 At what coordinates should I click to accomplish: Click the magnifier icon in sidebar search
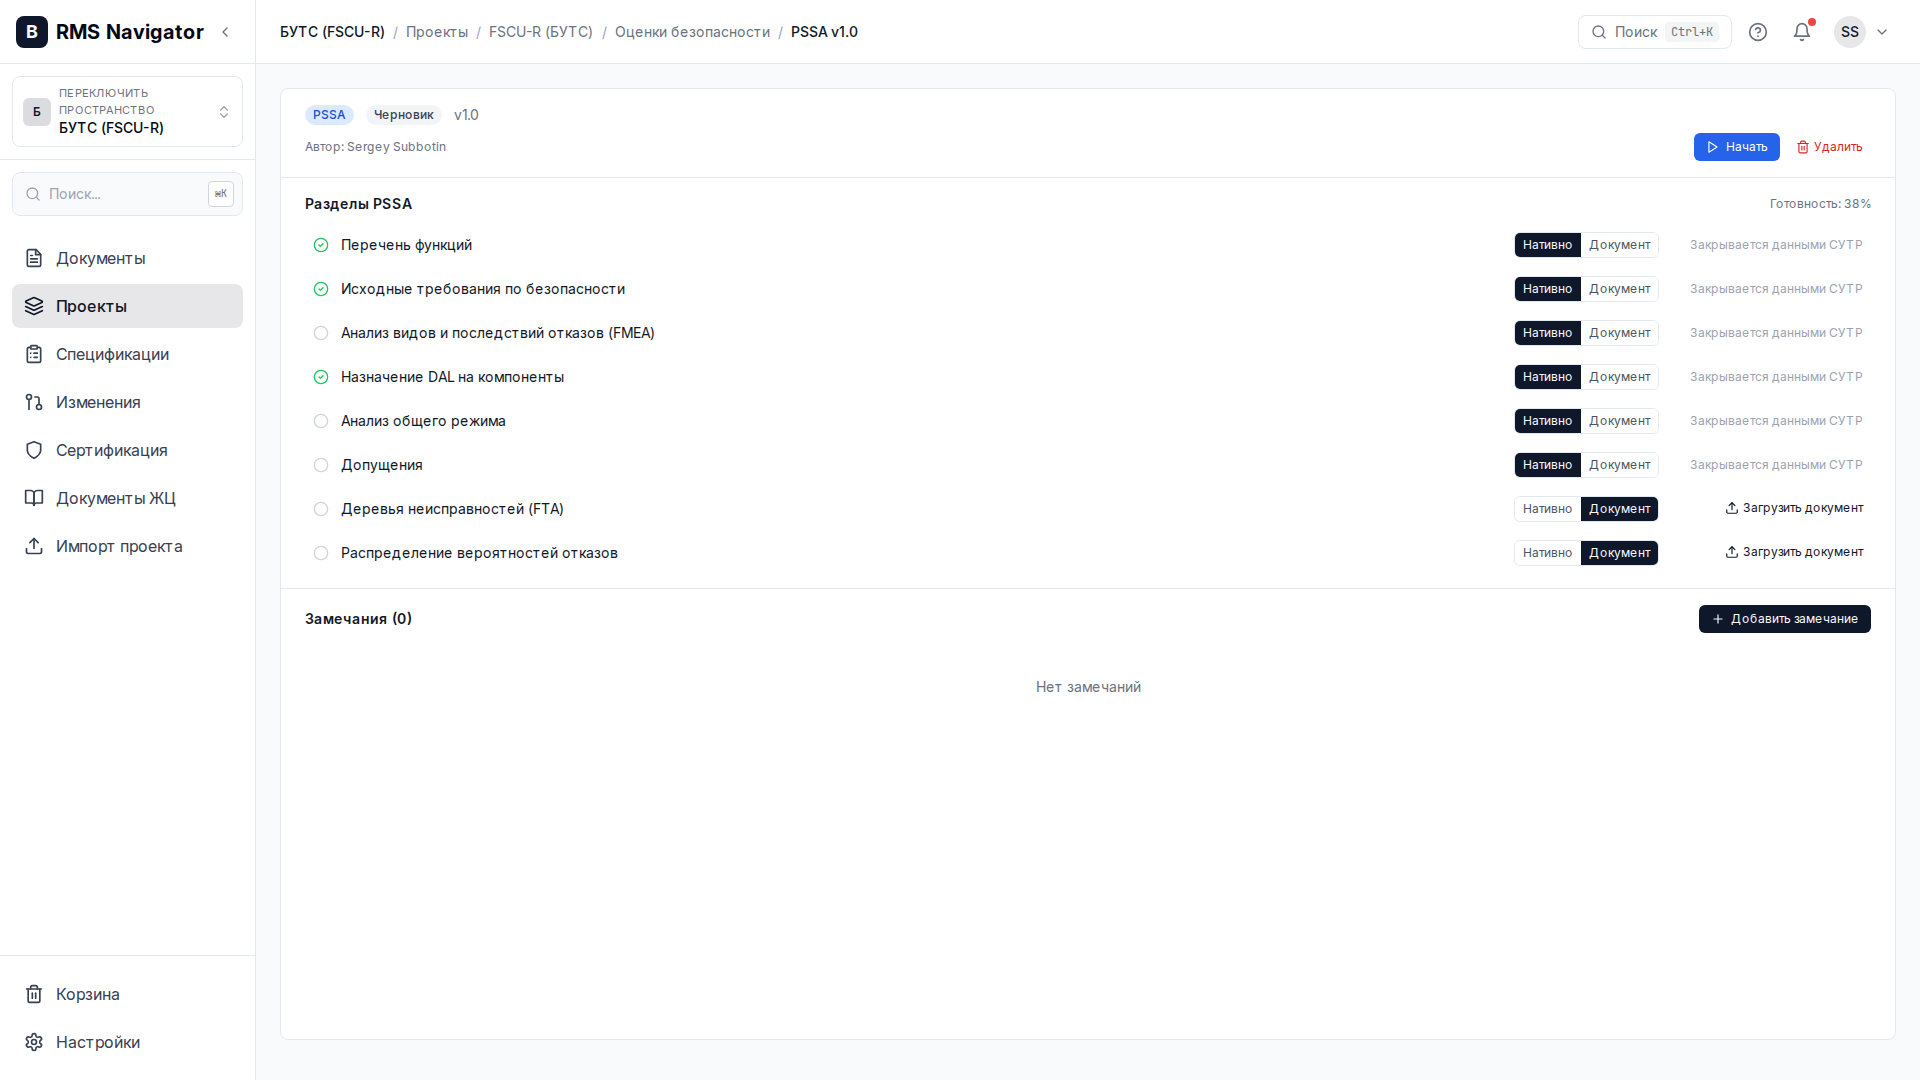point(33,194)
